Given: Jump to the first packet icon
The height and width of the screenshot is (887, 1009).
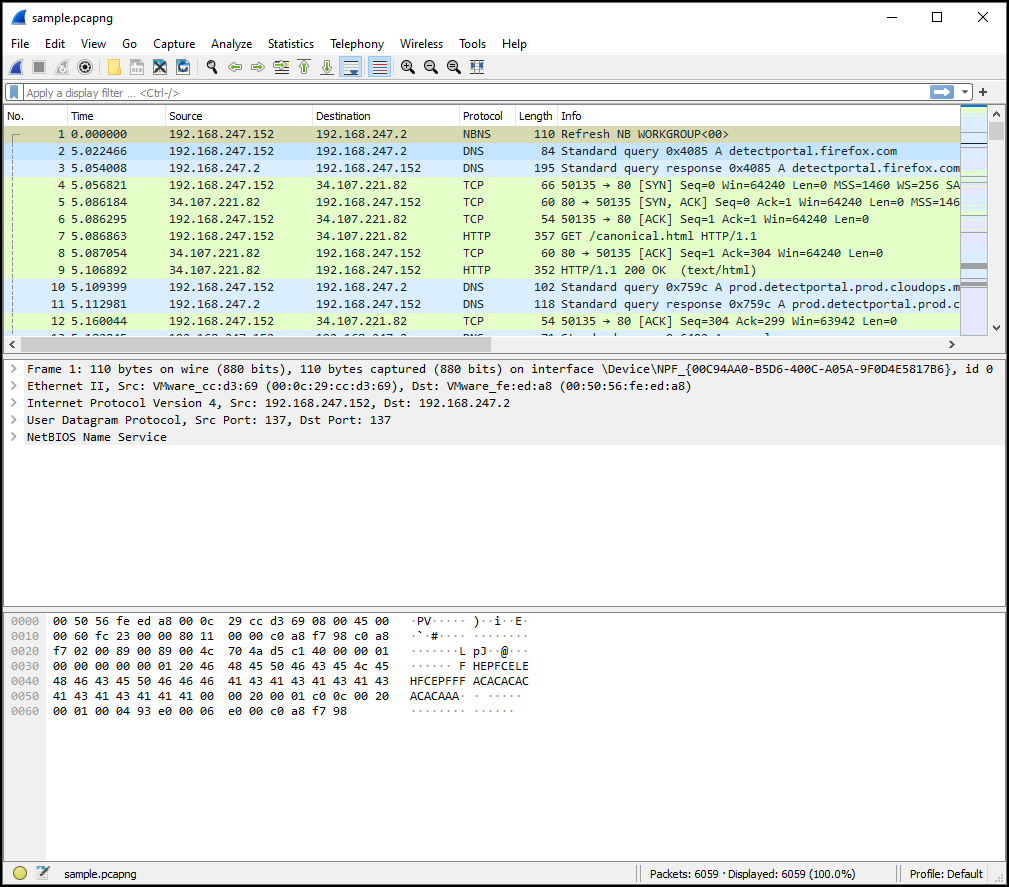Looking at the screenshot, I should point(304,67).
